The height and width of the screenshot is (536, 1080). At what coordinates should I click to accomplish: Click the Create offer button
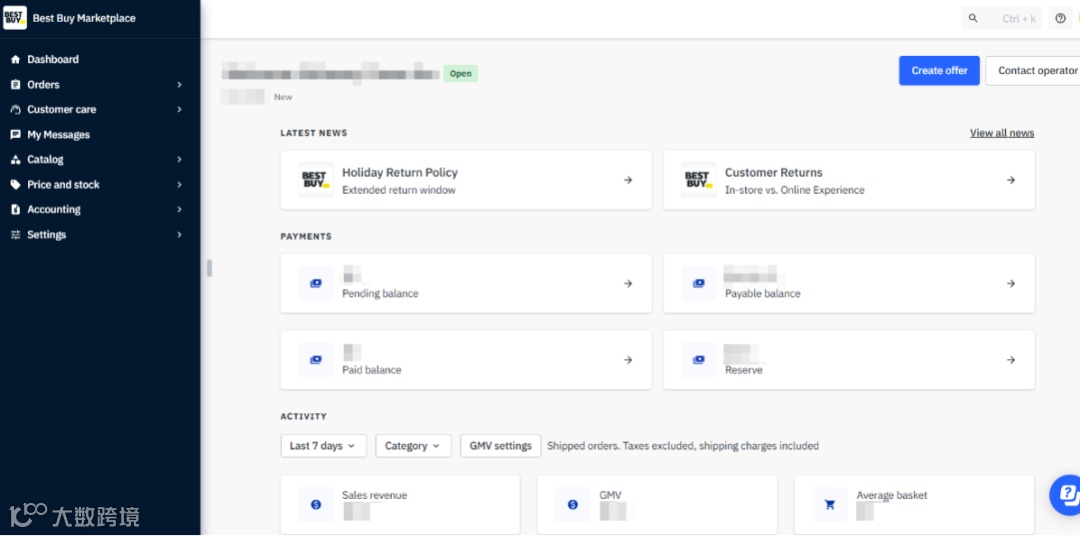coord(939,71)
